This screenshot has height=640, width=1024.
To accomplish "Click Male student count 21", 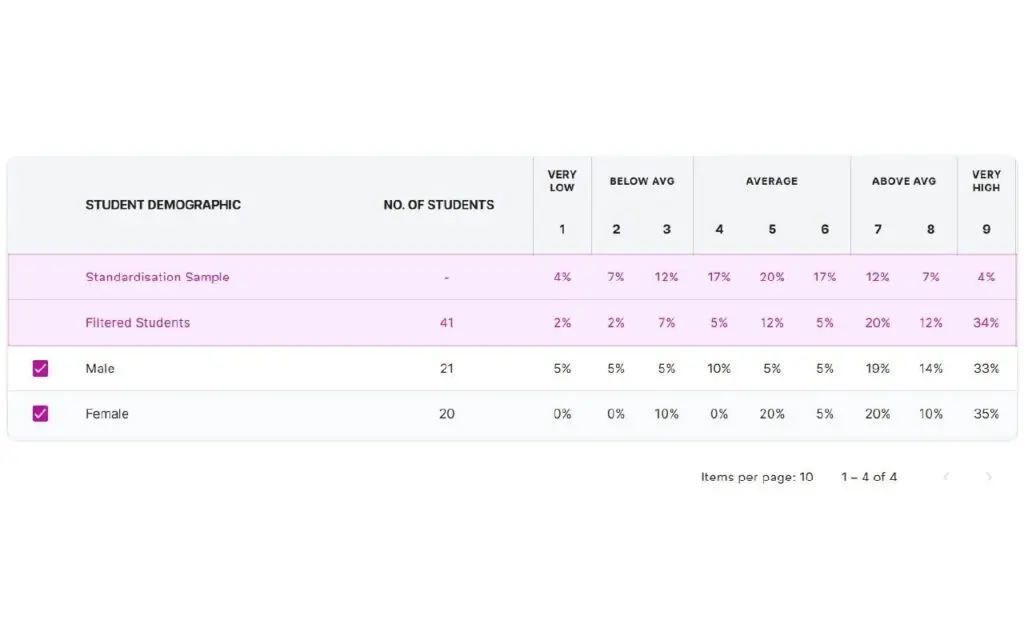I will pyautogui.click(x=446, y=369).
